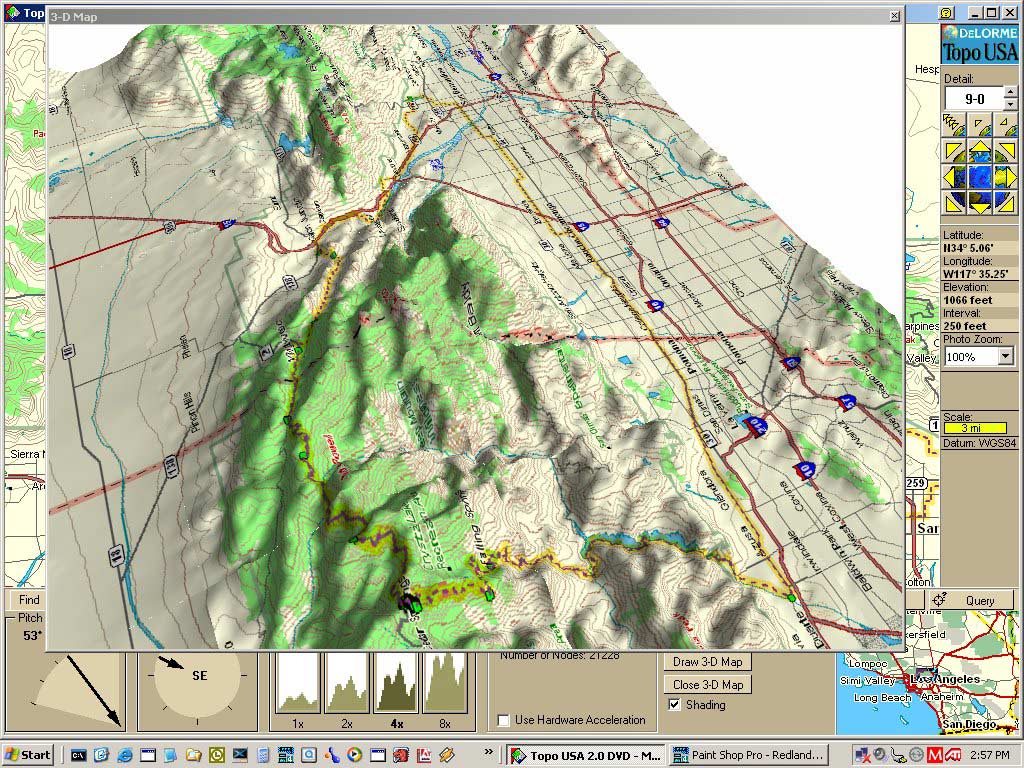
Task: Pan the map west with left arrow
Action: click(953, 178)
